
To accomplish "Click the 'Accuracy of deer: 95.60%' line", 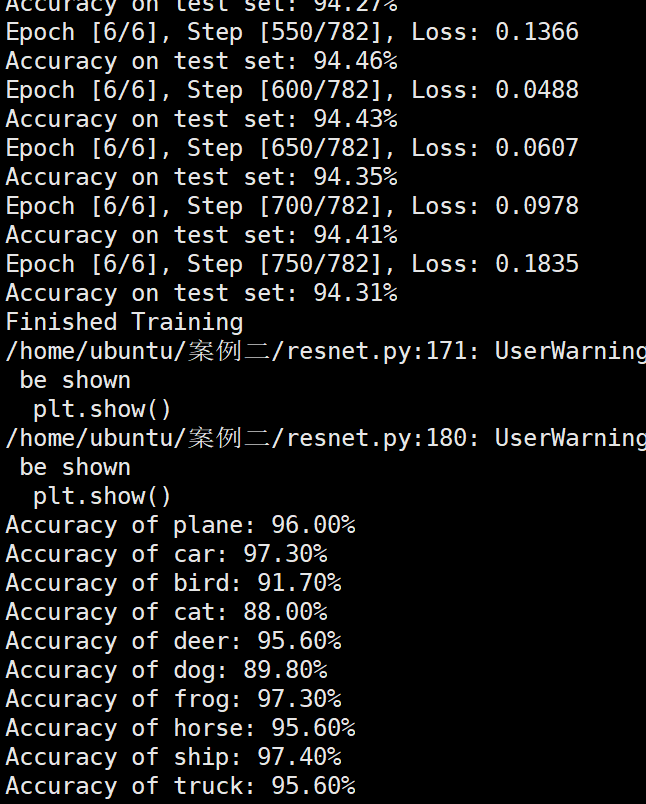I will [x=174, y=641].
